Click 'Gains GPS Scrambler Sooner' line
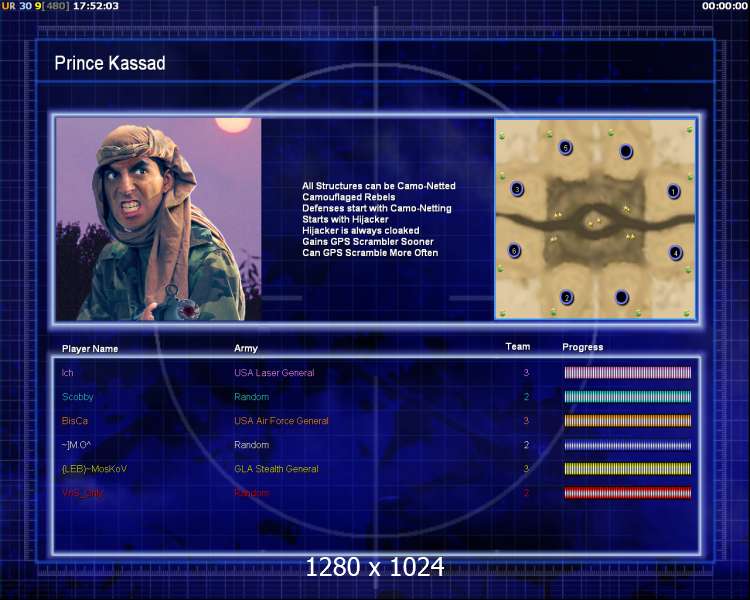 click(x=368, y=242)
